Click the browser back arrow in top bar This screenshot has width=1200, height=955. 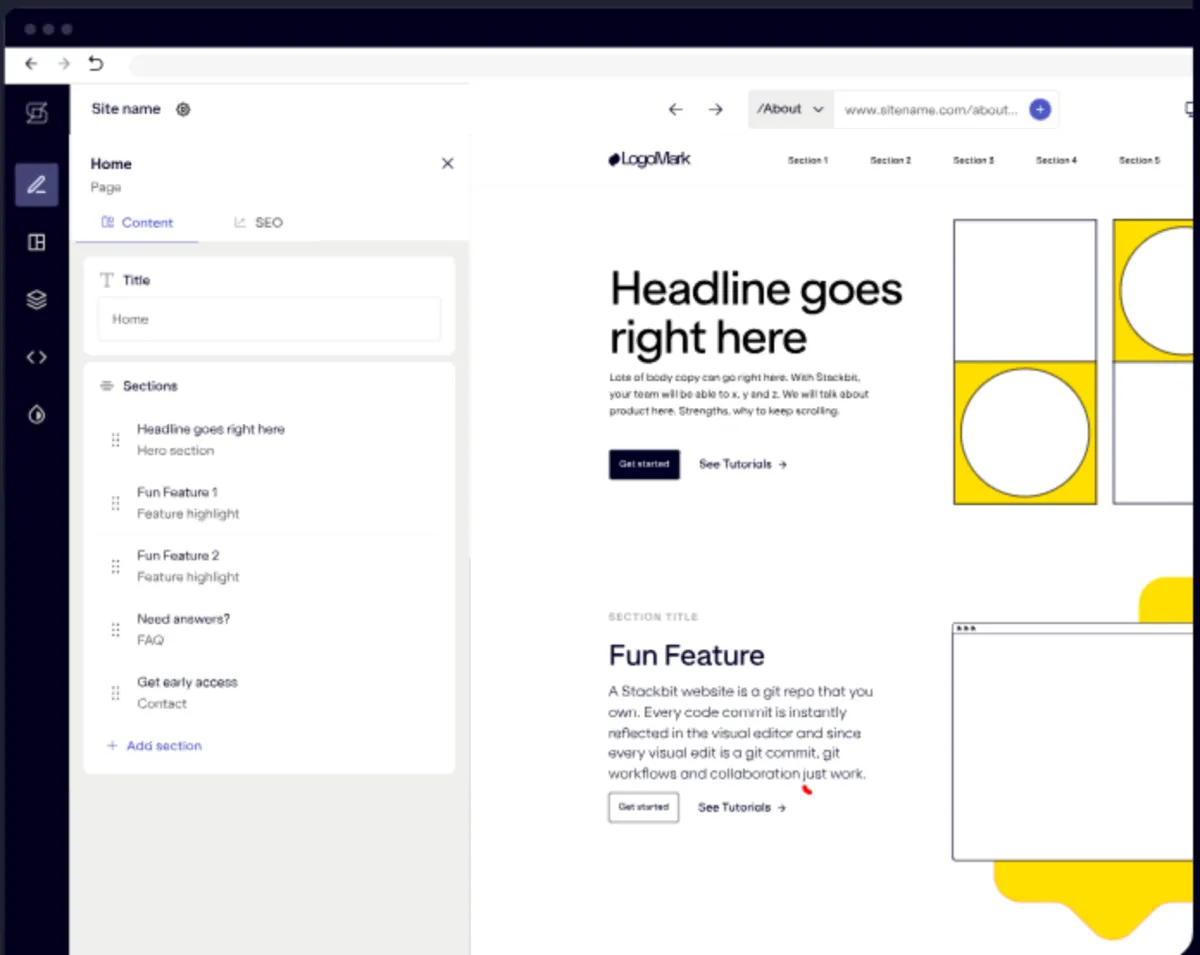(x=31, y=63)
